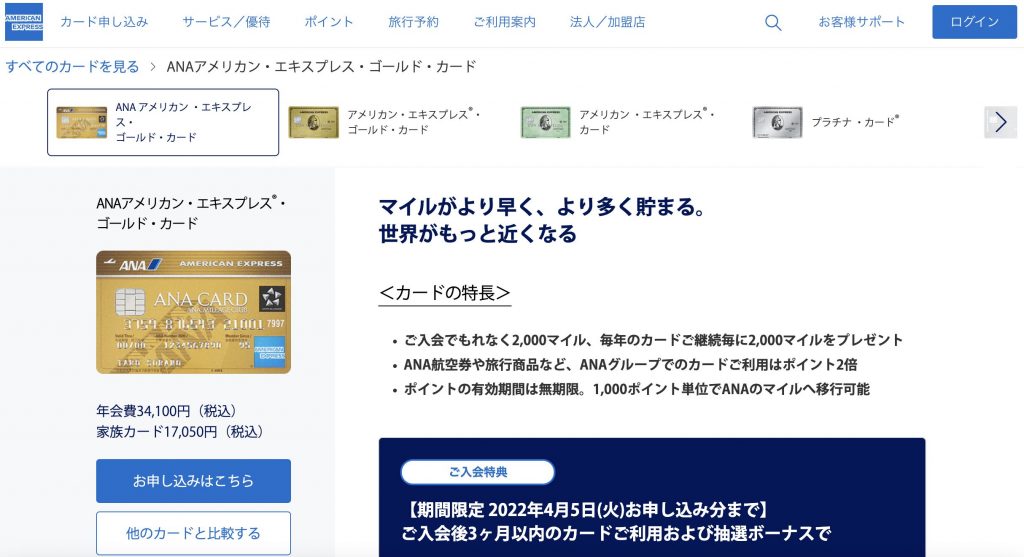Click the 期間限定 2022年4月5日 campaign text
Screen dimensions: 1024x557
click(x=588, y=509)
